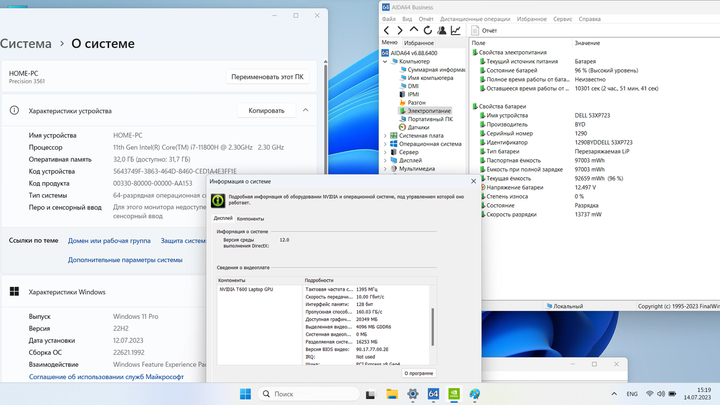720x405 pixels.
Task: Open Справка menu in AIDA64
Action: tap(590, 19)
